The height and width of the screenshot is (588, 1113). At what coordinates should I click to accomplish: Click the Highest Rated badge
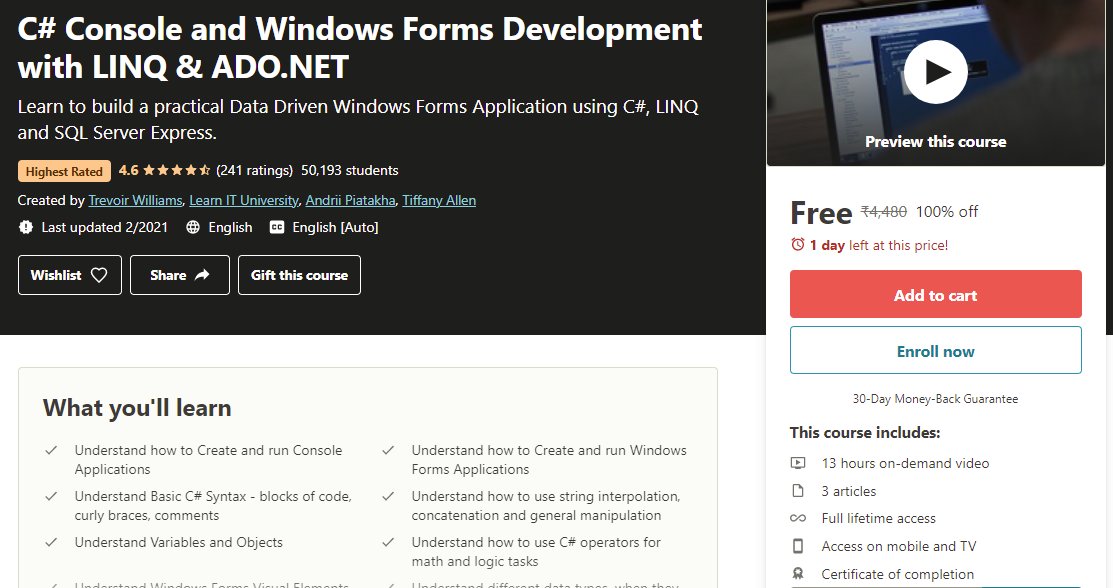[x=65, y=171]
